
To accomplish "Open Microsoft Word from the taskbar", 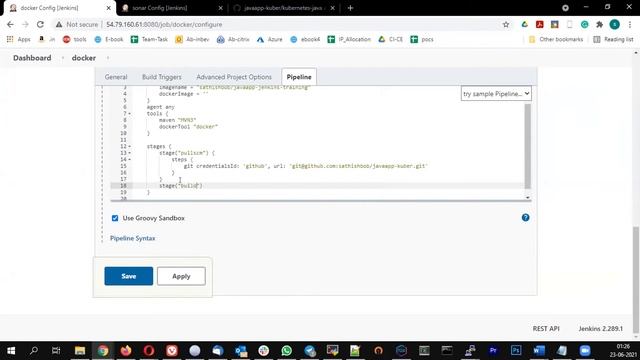I will coord(539,351).
